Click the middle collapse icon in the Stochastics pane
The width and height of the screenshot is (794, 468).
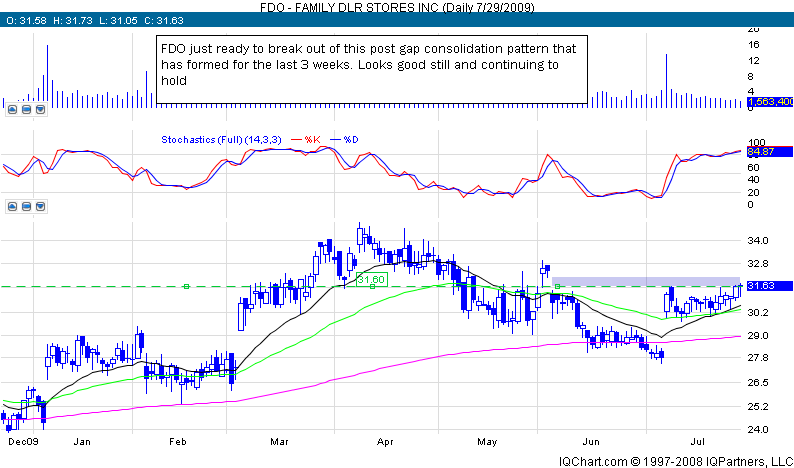[x=25, y=207]
